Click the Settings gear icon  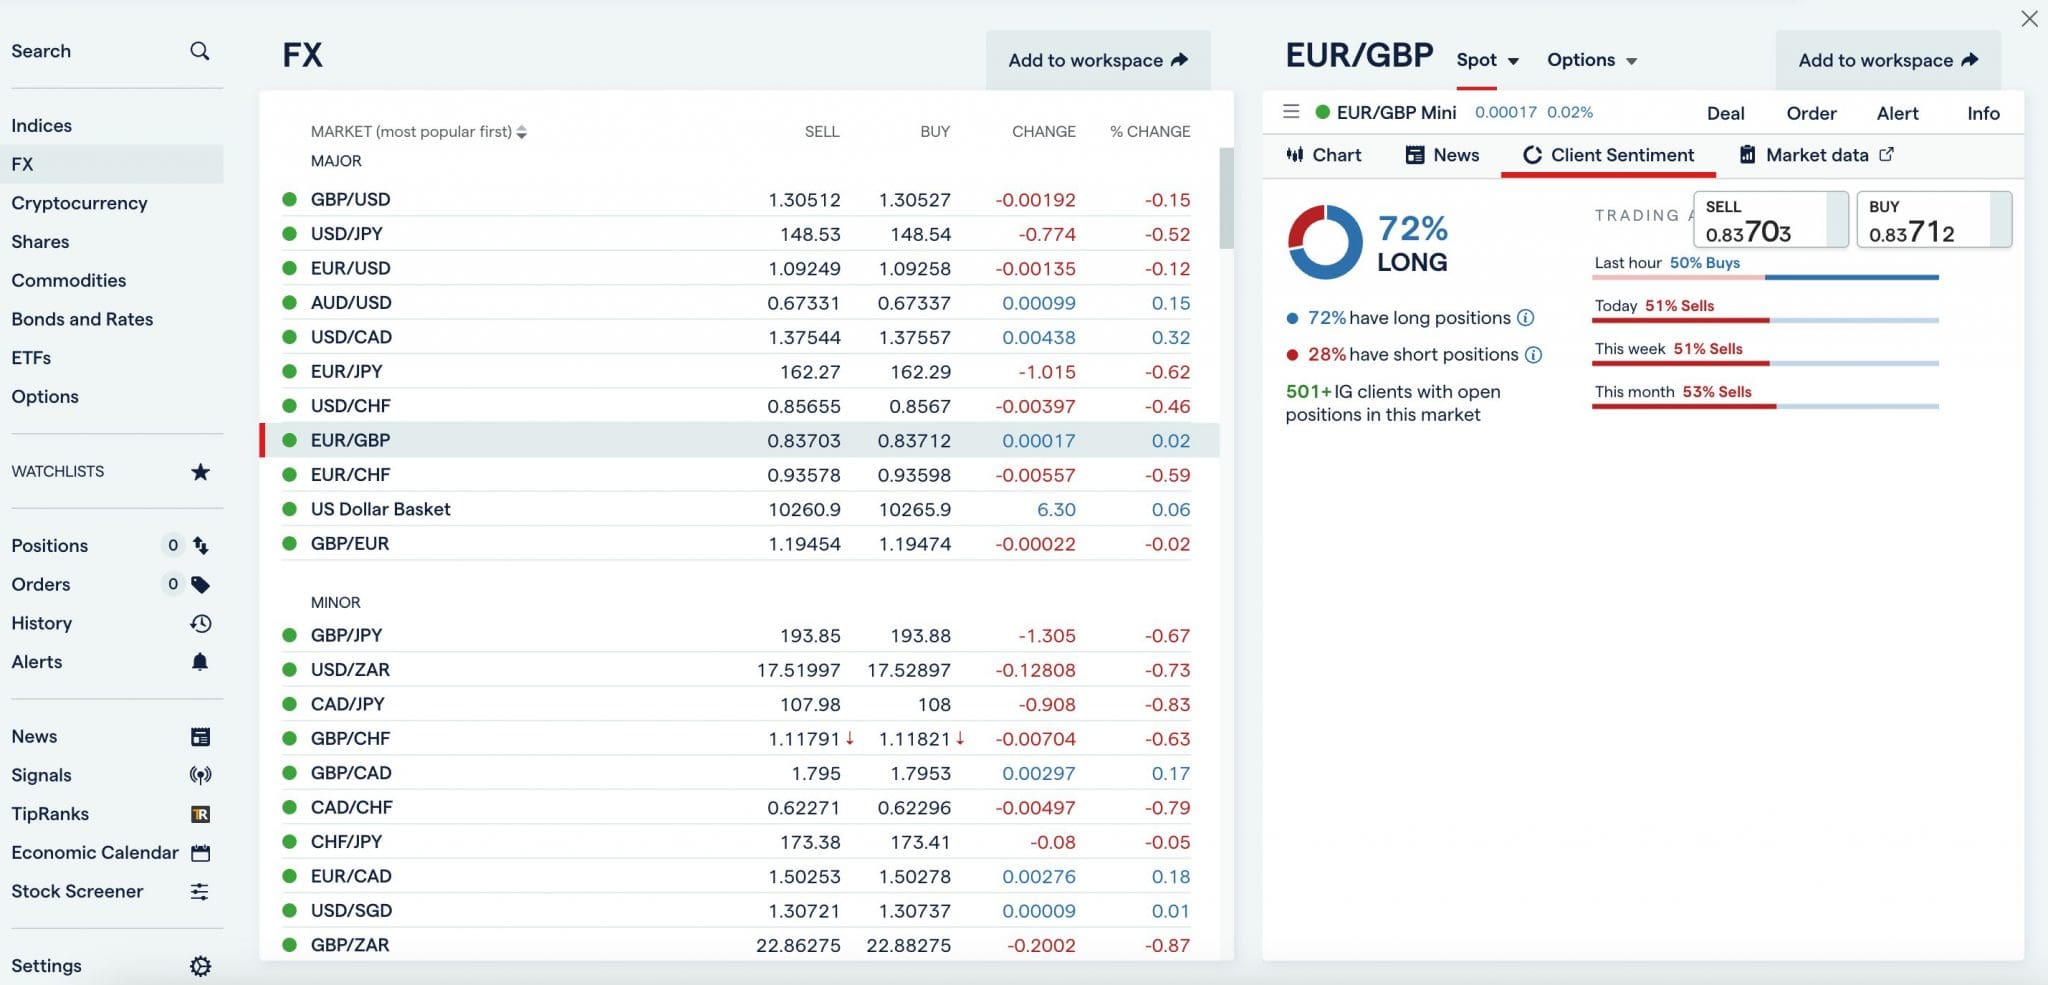(x=201, y=965)
